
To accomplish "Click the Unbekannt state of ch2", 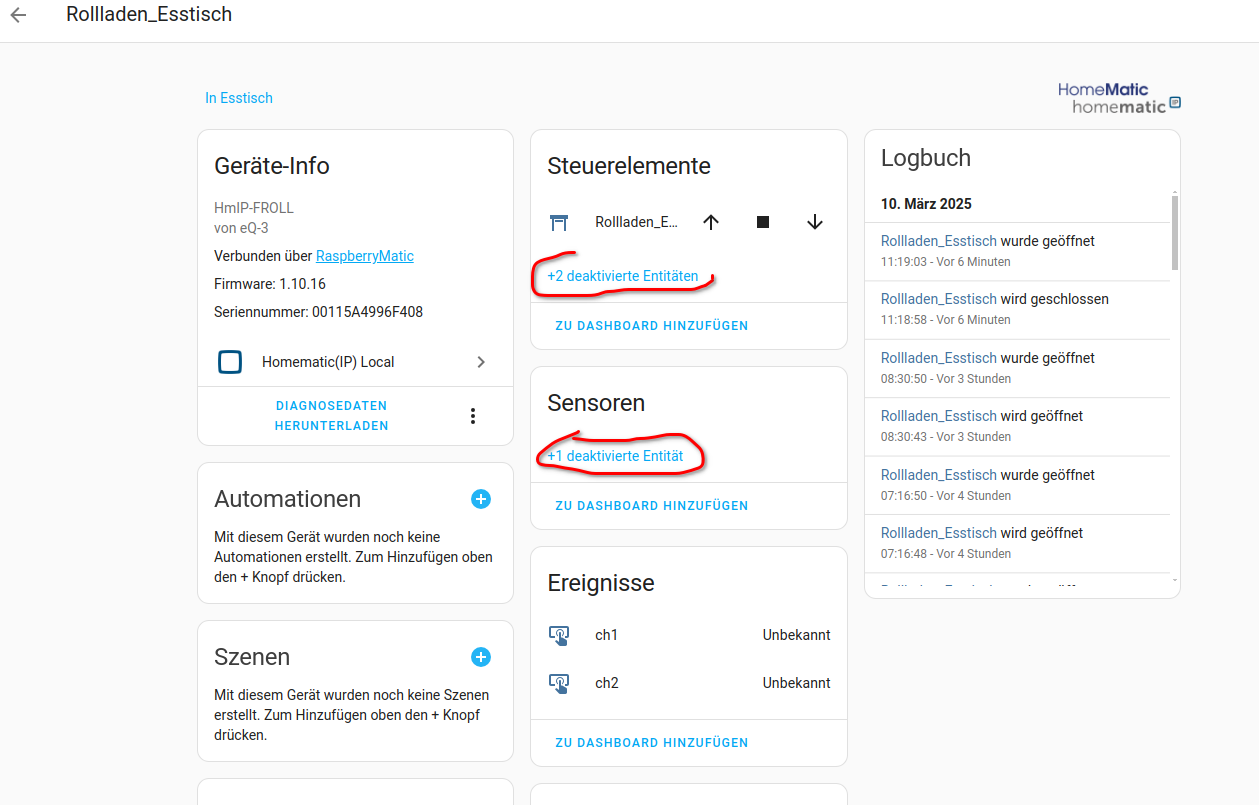I will (797, 683).
